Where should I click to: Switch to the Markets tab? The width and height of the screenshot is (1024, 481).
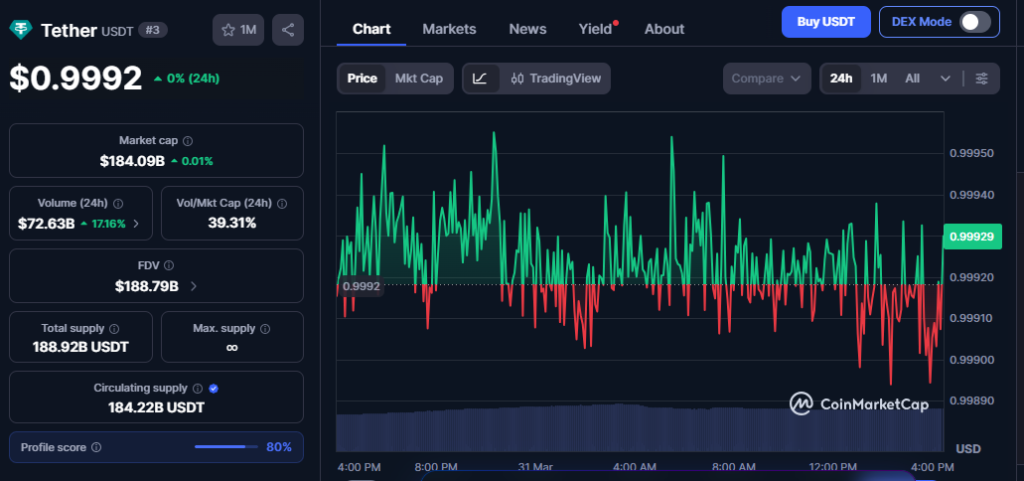click(x=449, y=29)
